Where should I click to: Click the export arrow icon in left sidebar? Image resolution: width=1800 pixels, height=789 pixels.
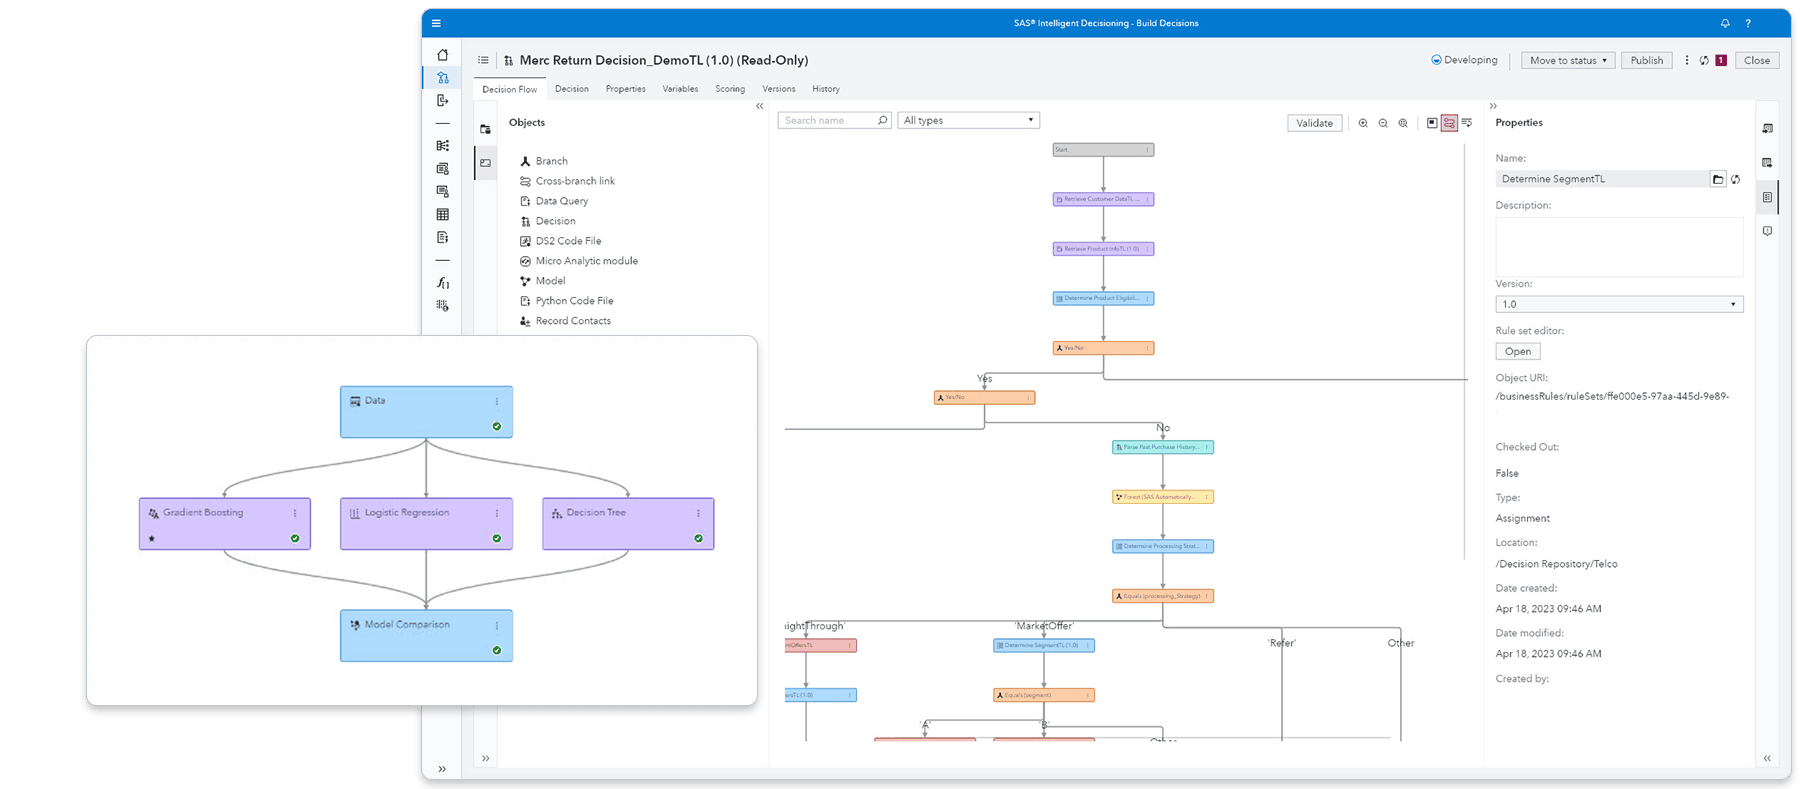point(442,100)
